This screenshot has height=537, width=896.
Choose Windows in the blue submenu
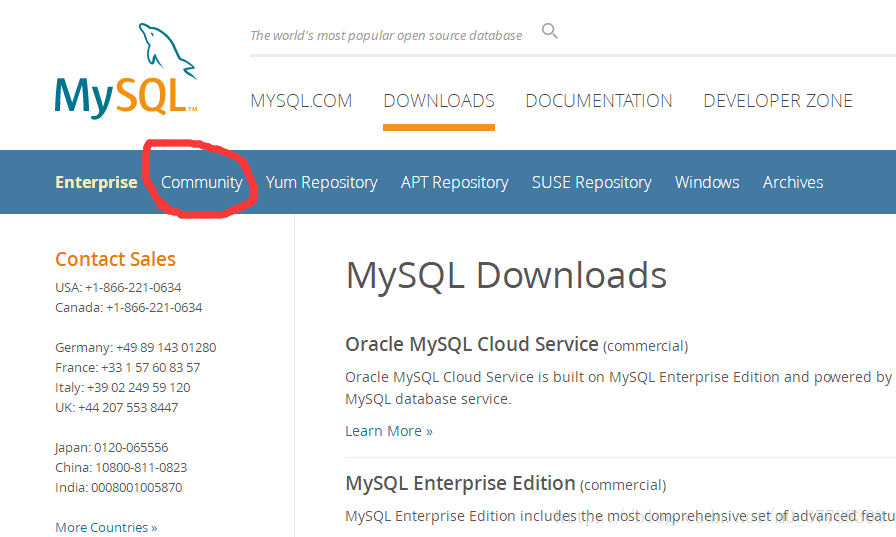coord(707,182)
